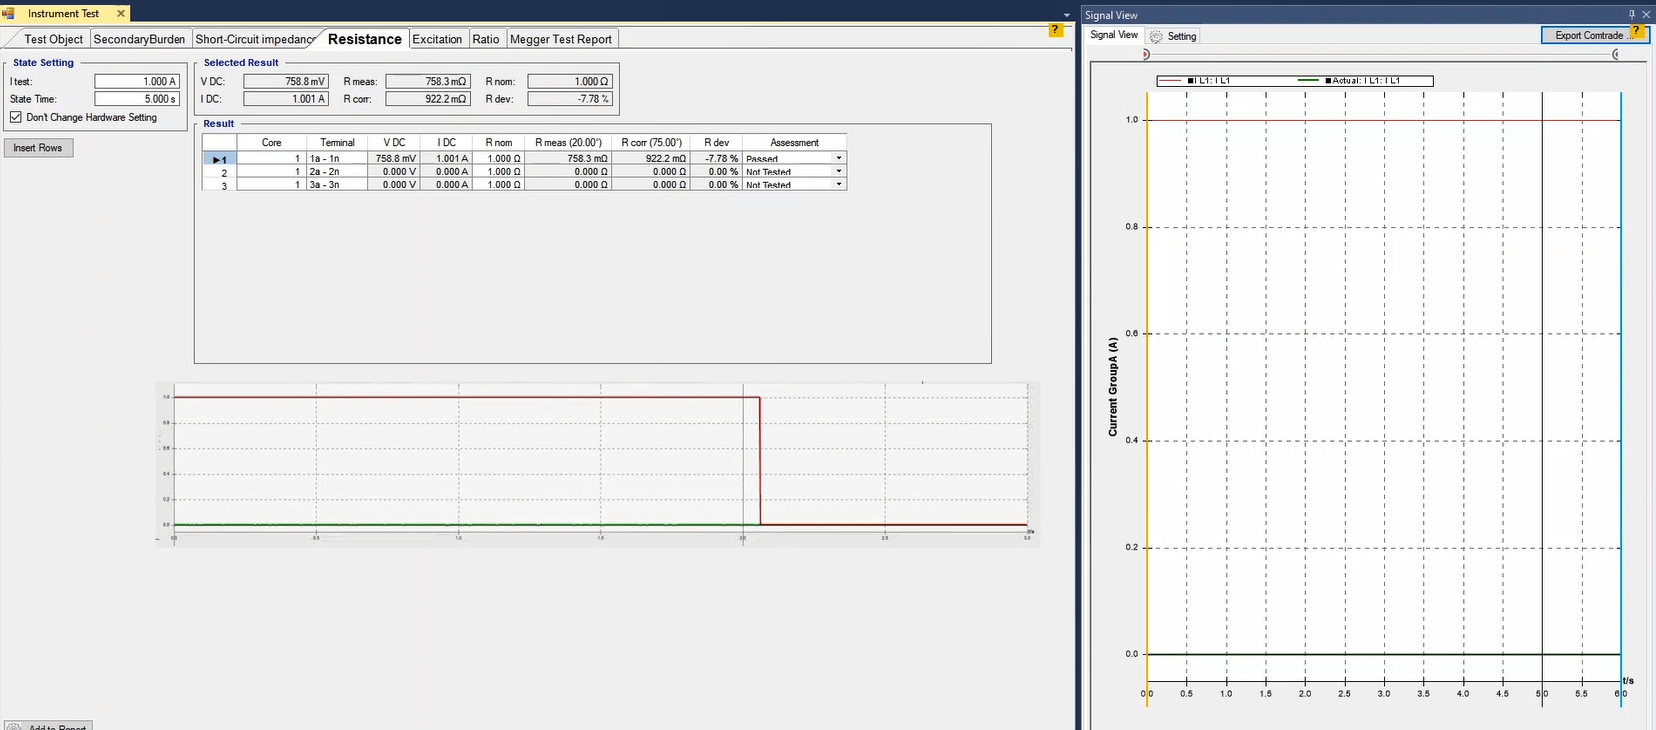This screenshot has width=1656, height=730.
Task: Open the Megger Test Report tab
Action: coord(560,39)
